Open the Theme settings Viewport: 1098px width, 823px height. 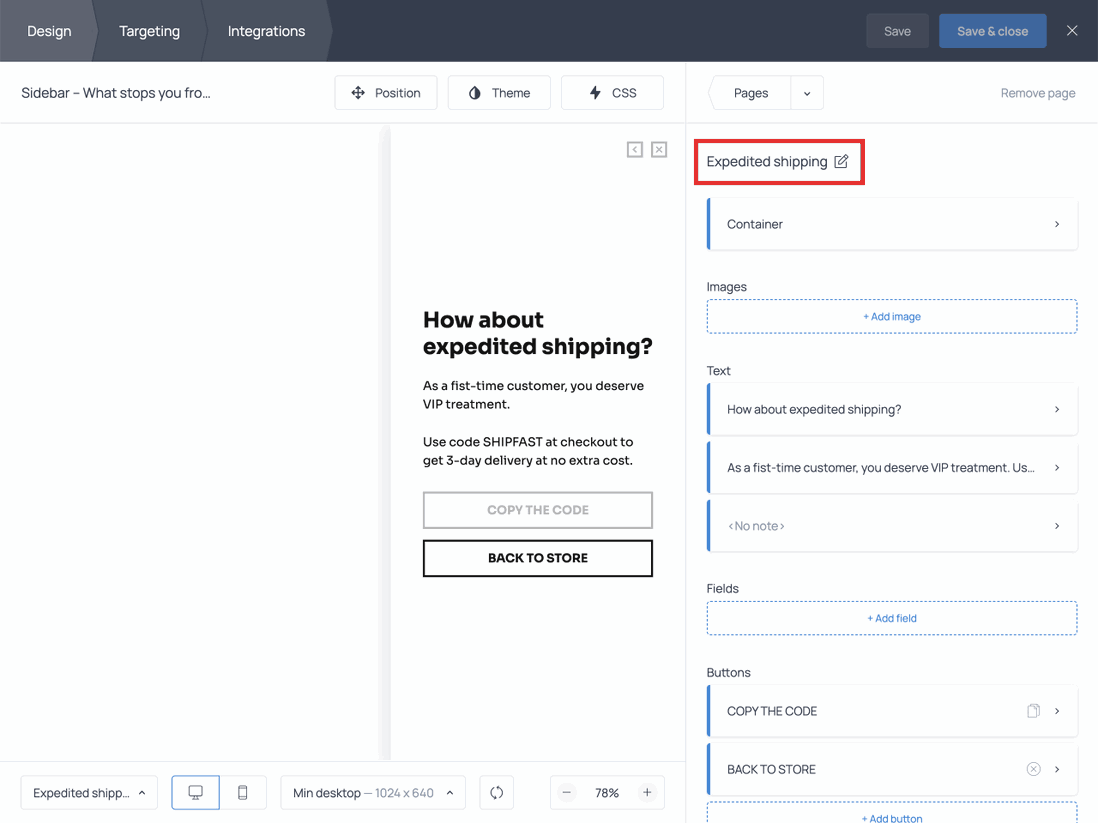(x=499, y=93)
